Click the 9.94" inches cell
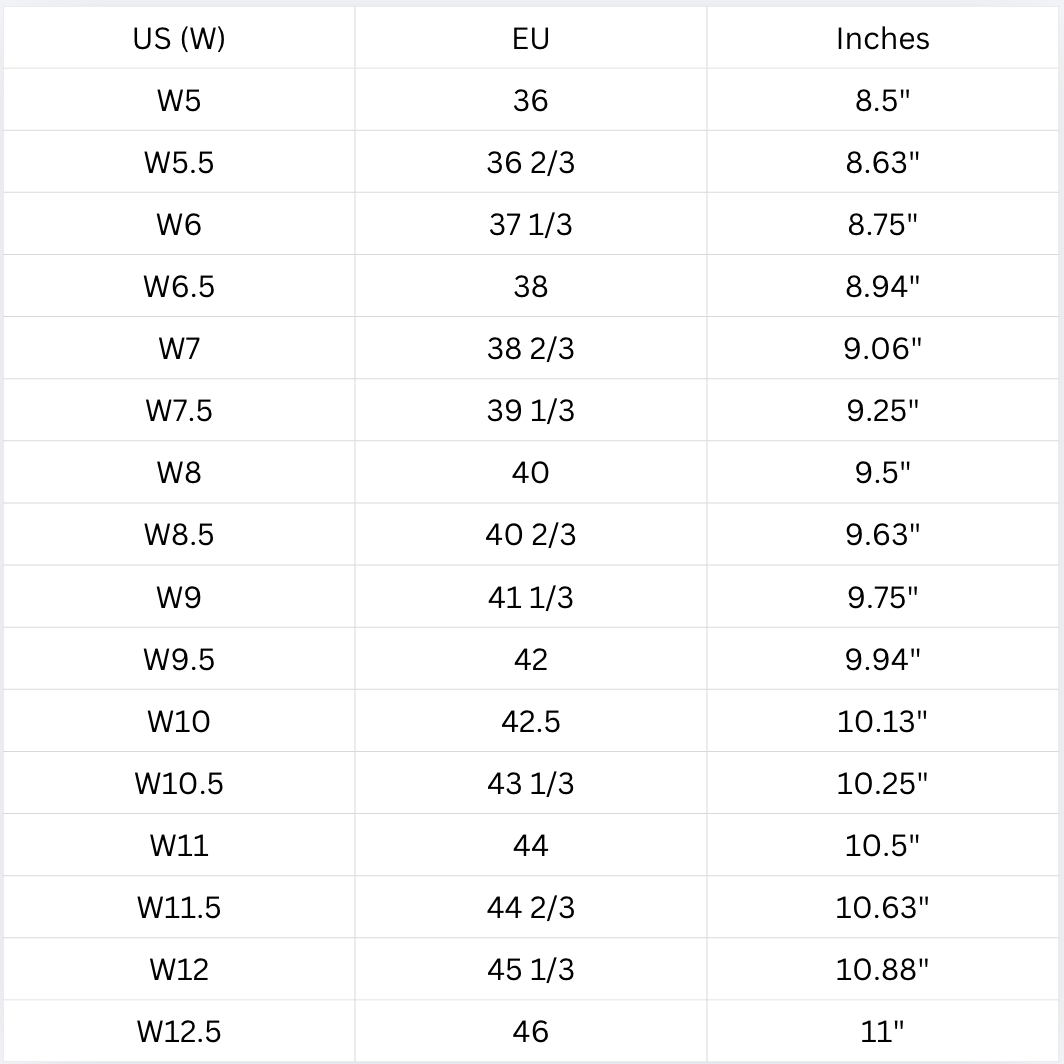 pos(882,659)
